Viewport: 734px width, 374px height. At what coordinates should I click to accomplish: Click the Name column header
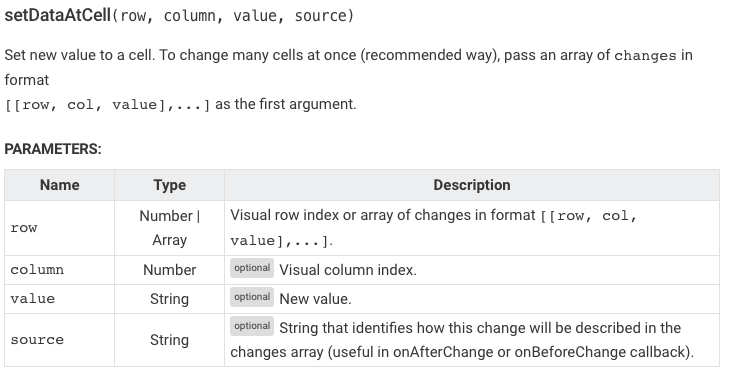coord(59,185)
